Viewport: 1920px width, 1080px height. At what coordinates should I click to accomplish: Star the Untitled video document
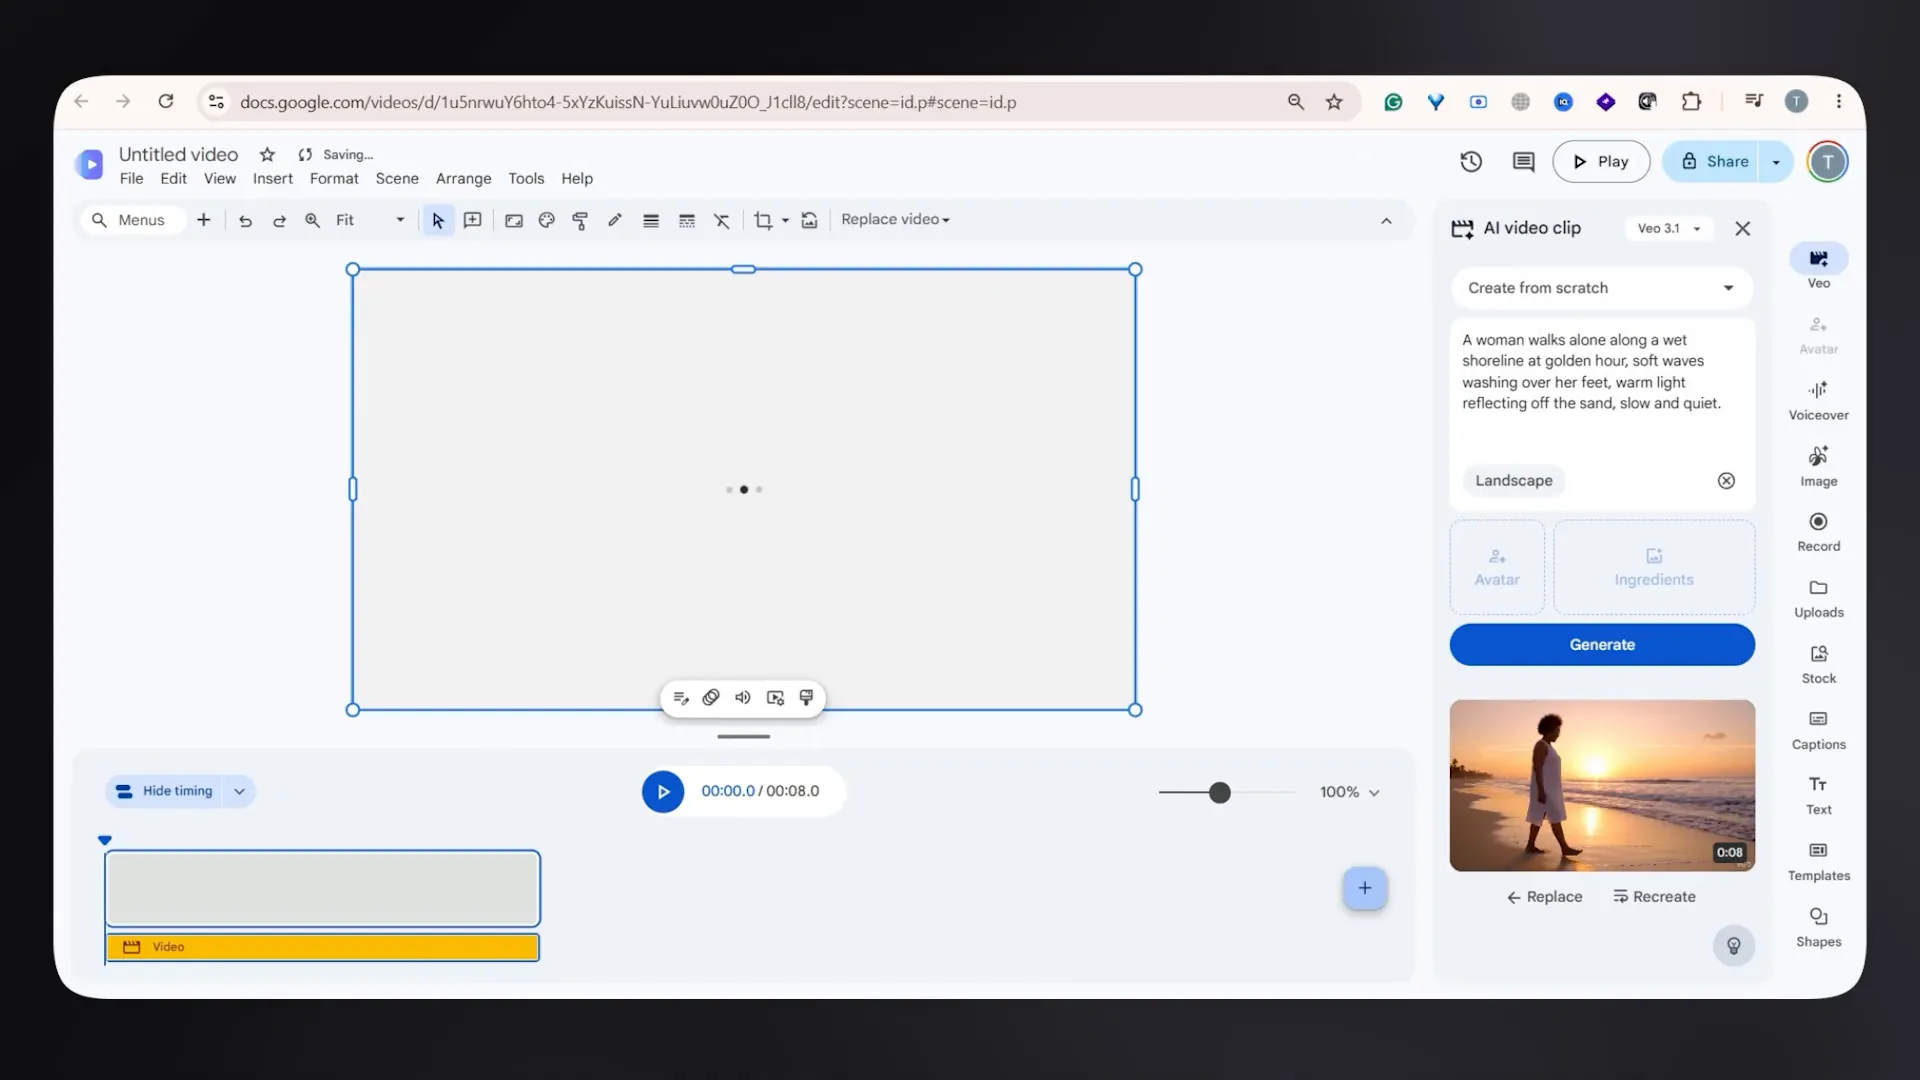(x=267, y=154)
